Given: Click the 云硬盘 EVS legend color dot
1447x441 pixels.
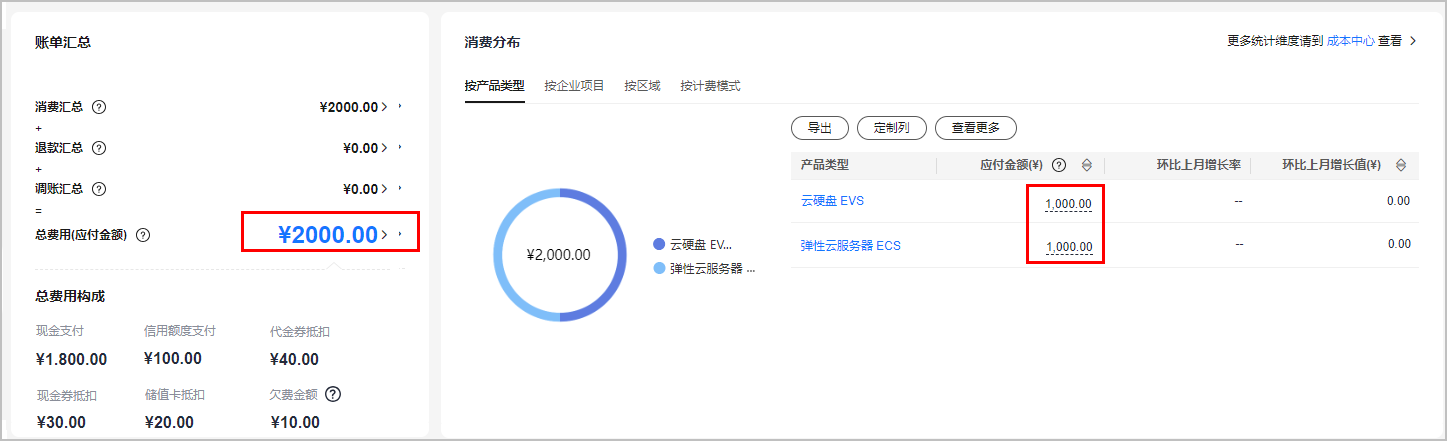Looking at the screenshot, I should coord(658,244).
